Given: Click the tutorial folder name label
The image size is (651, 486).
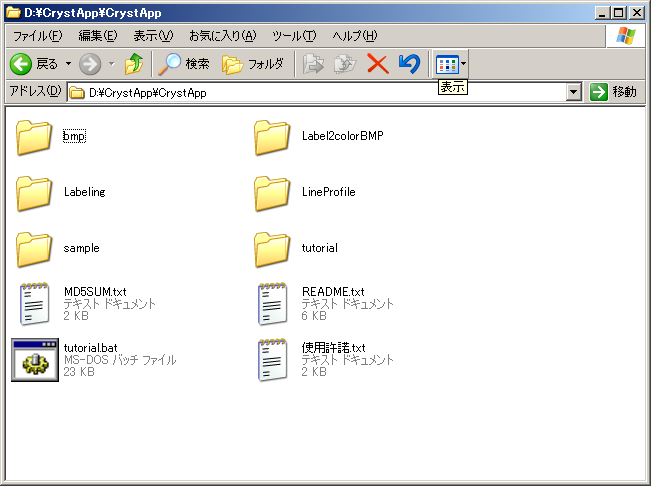Looking at the screenshot, I should click(x=320, y=248).
